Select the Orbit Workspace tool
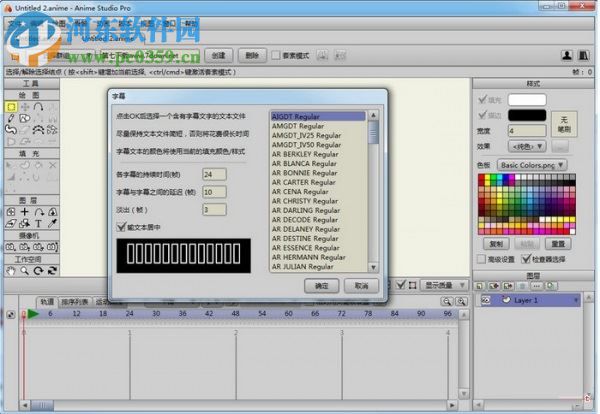Image resolution: width=600 pixels, height=414 pixels. click(x=52, y=271)
